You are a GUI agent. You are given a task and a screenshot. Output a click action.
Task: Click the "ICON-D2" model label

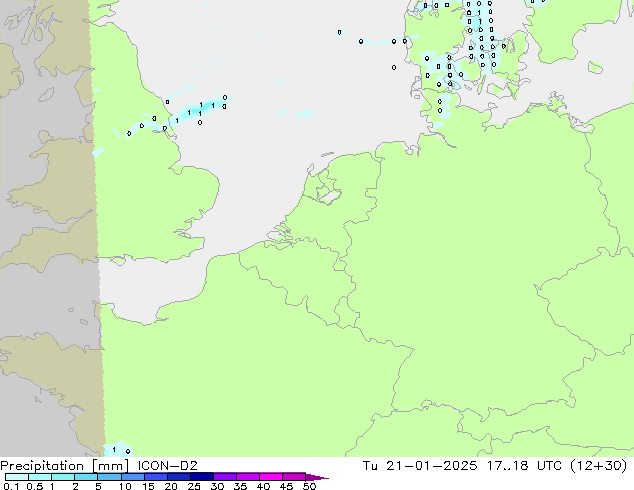[x=167, y=466]
